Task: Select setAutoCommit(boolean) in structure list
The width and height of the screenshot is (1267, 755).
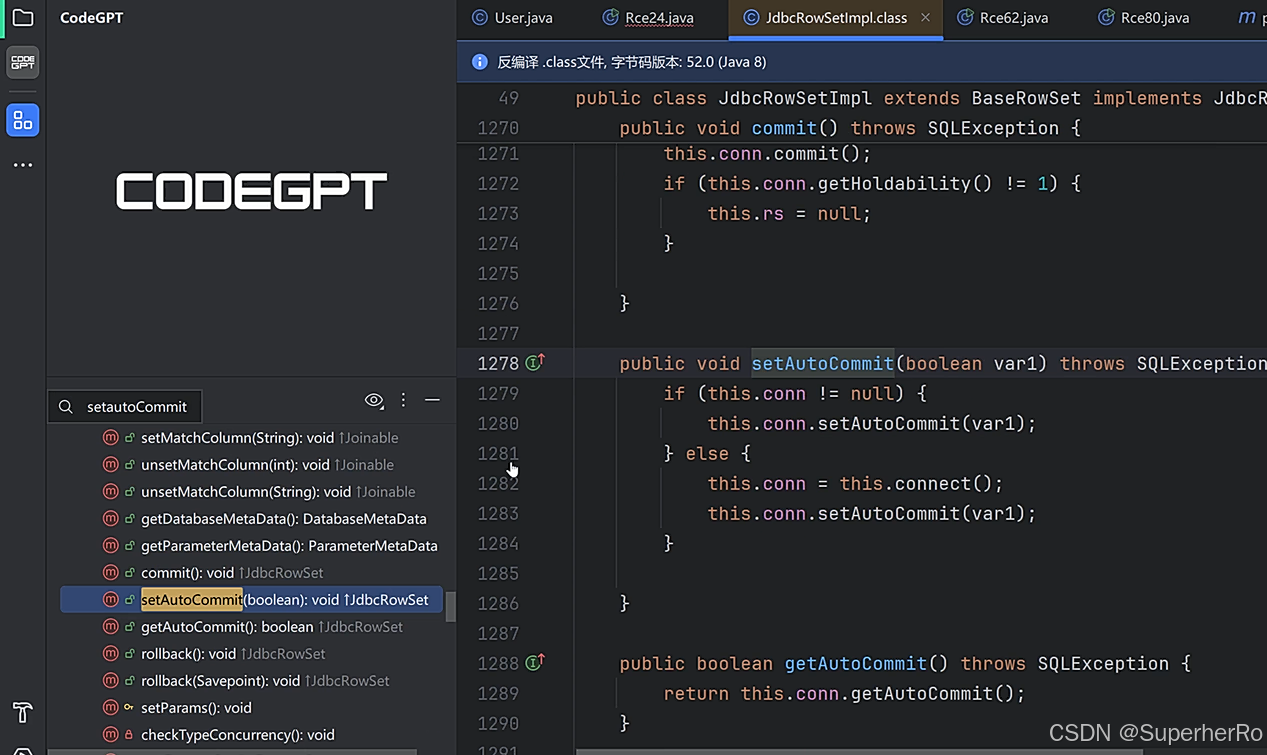Action: point(251,600)
